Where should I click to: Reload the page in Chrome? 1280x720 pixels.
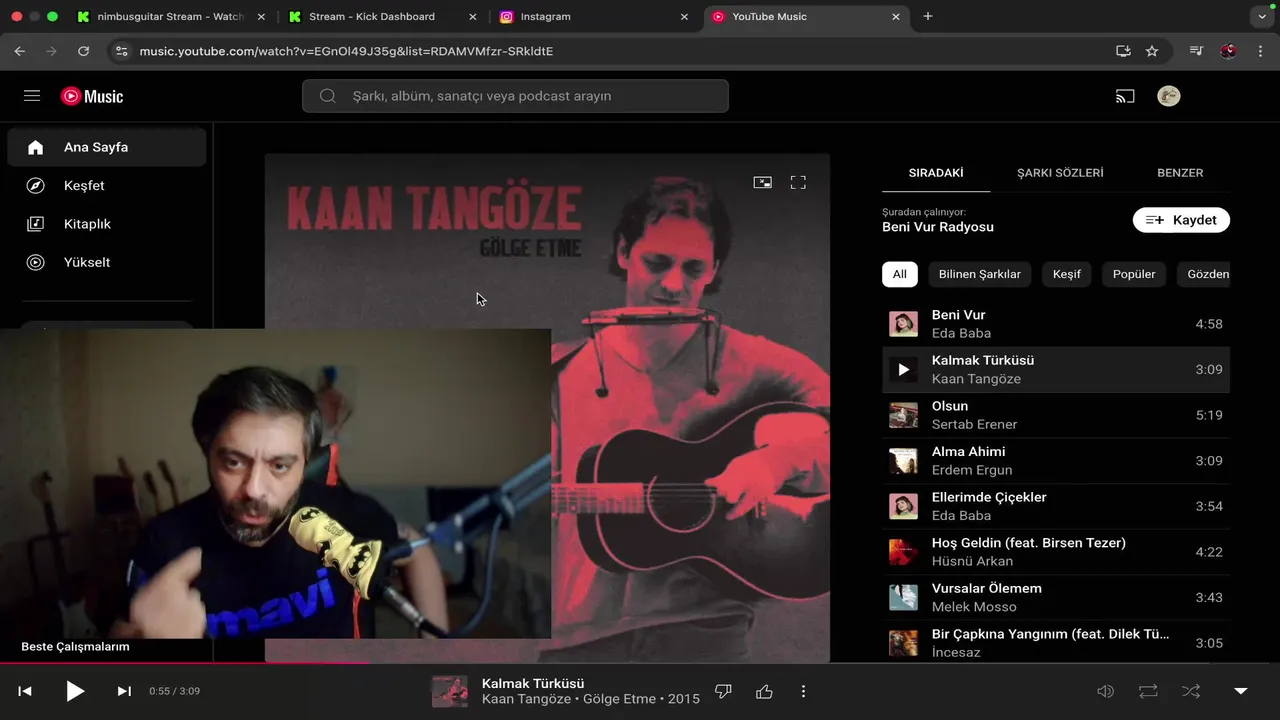[83, 51]
